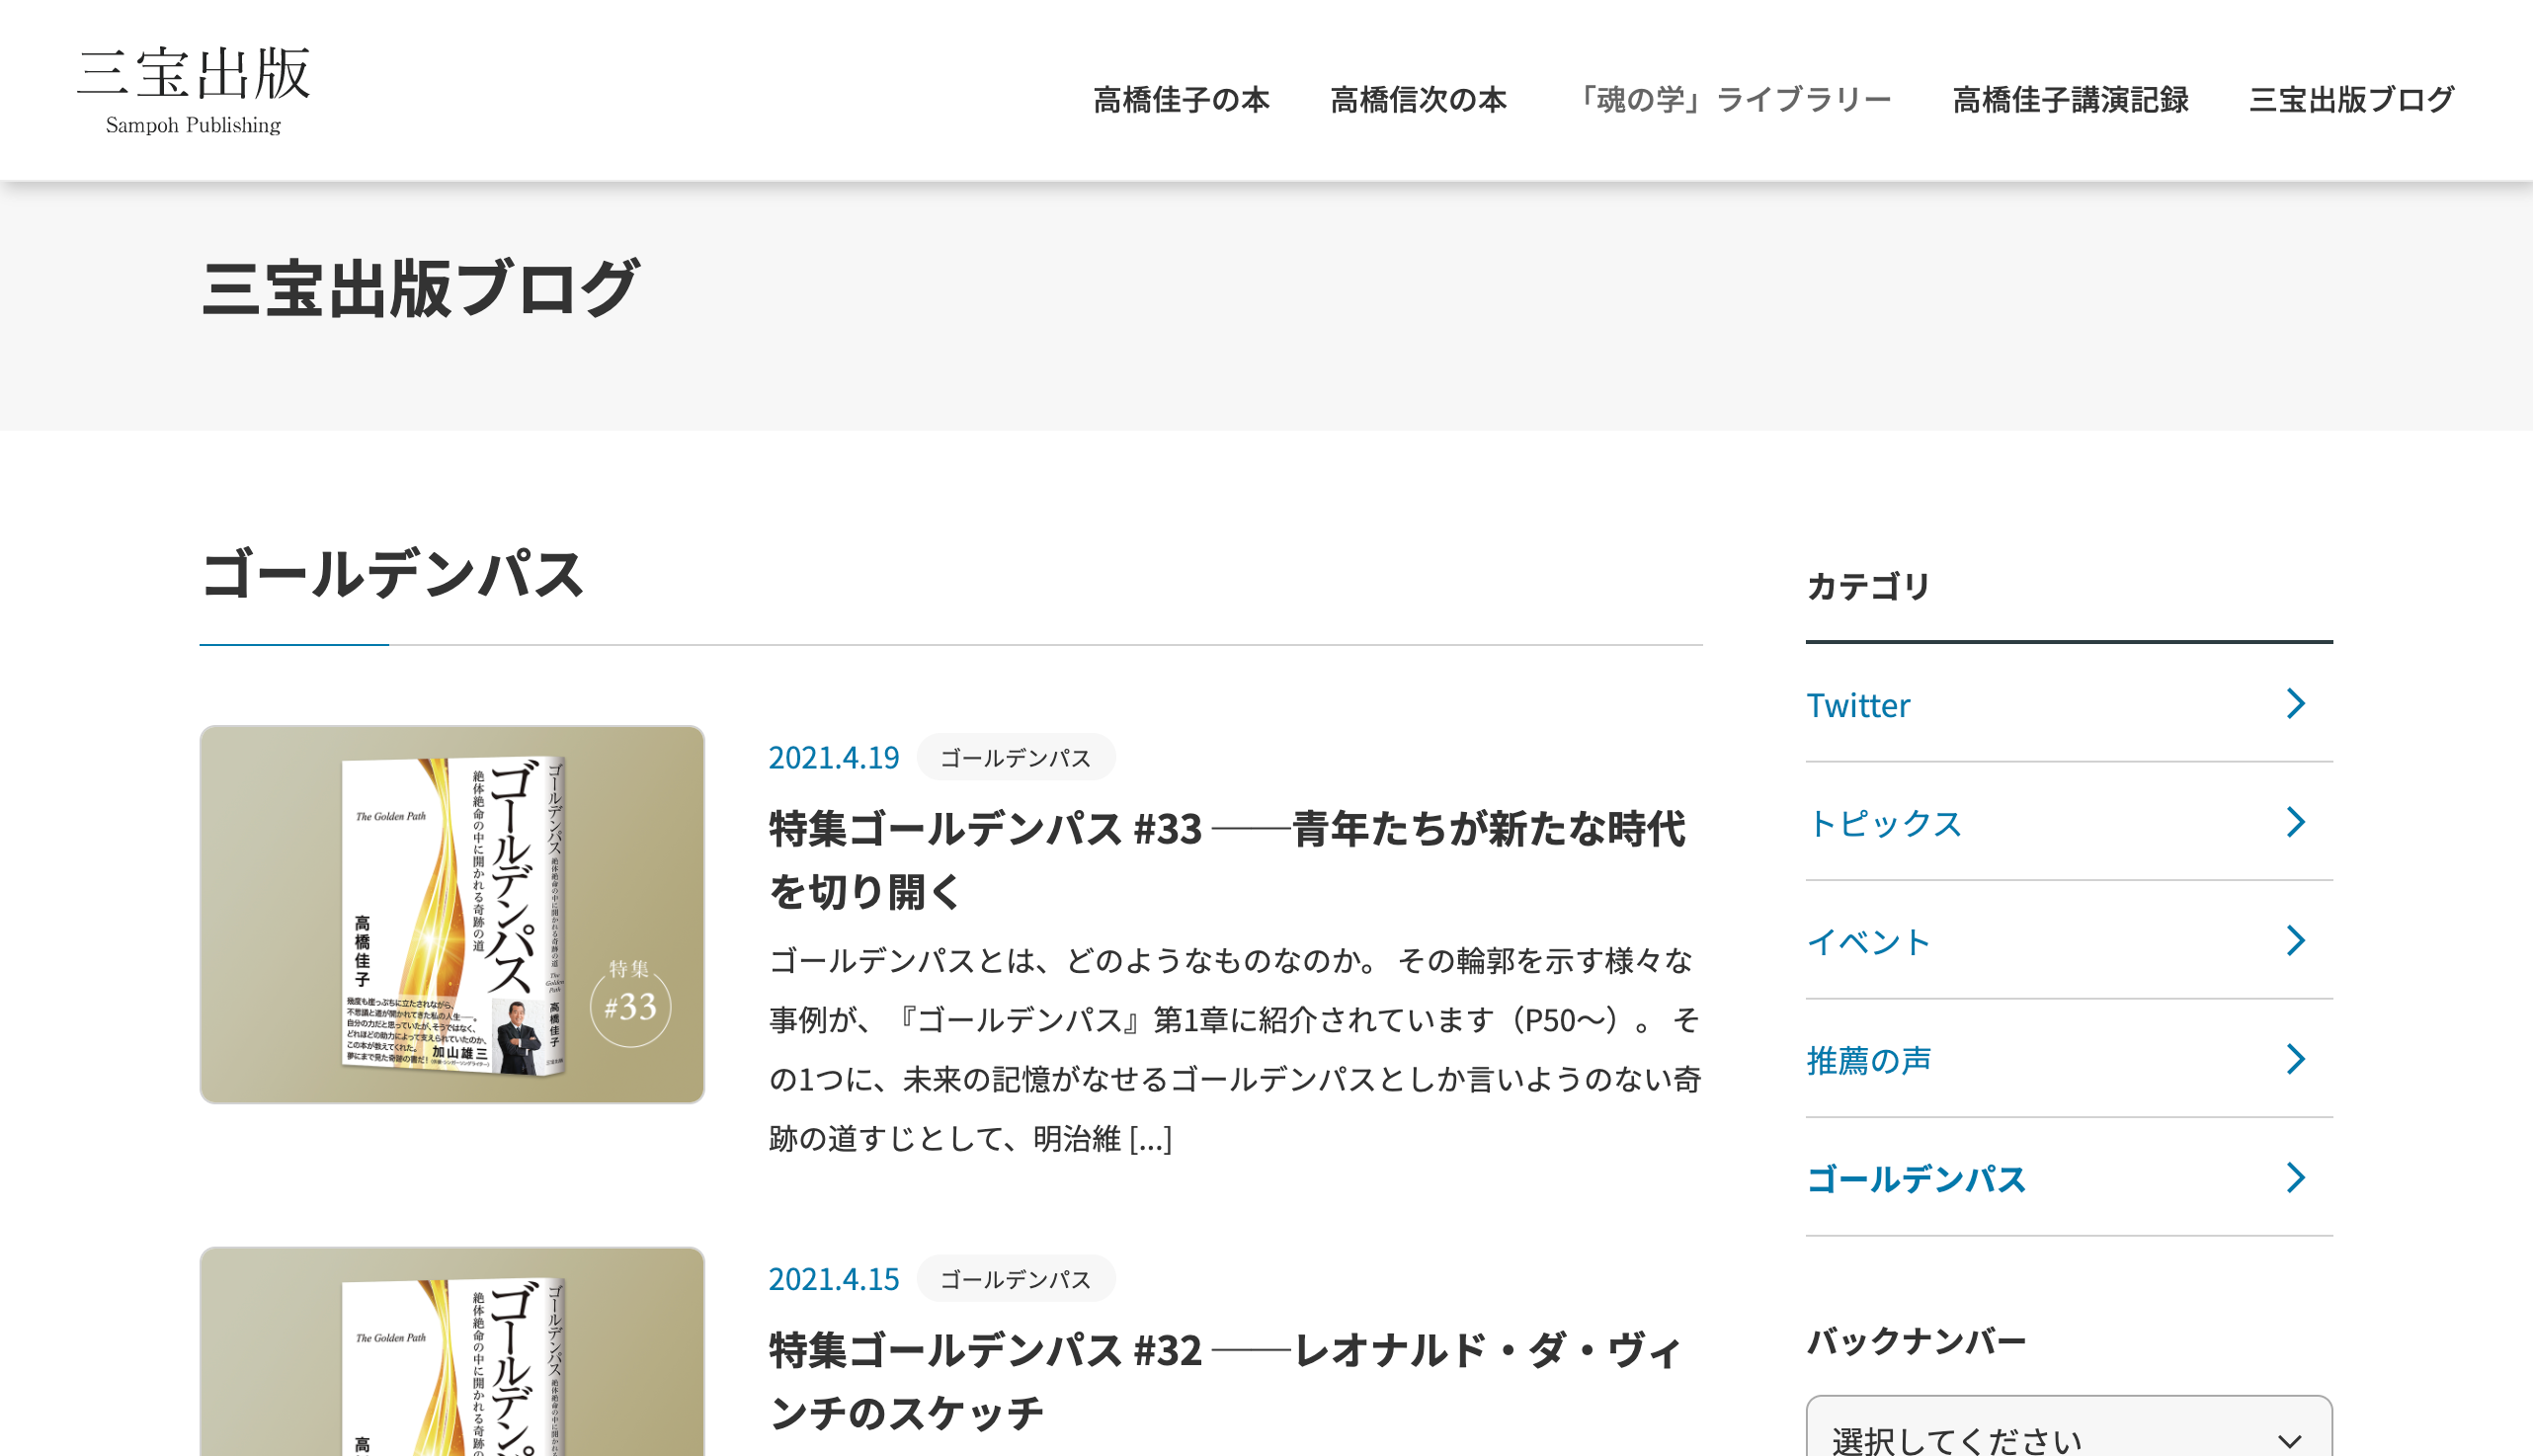Click the バックナンバー sidebar heading
2533x1456 pixels.
1916,1341
